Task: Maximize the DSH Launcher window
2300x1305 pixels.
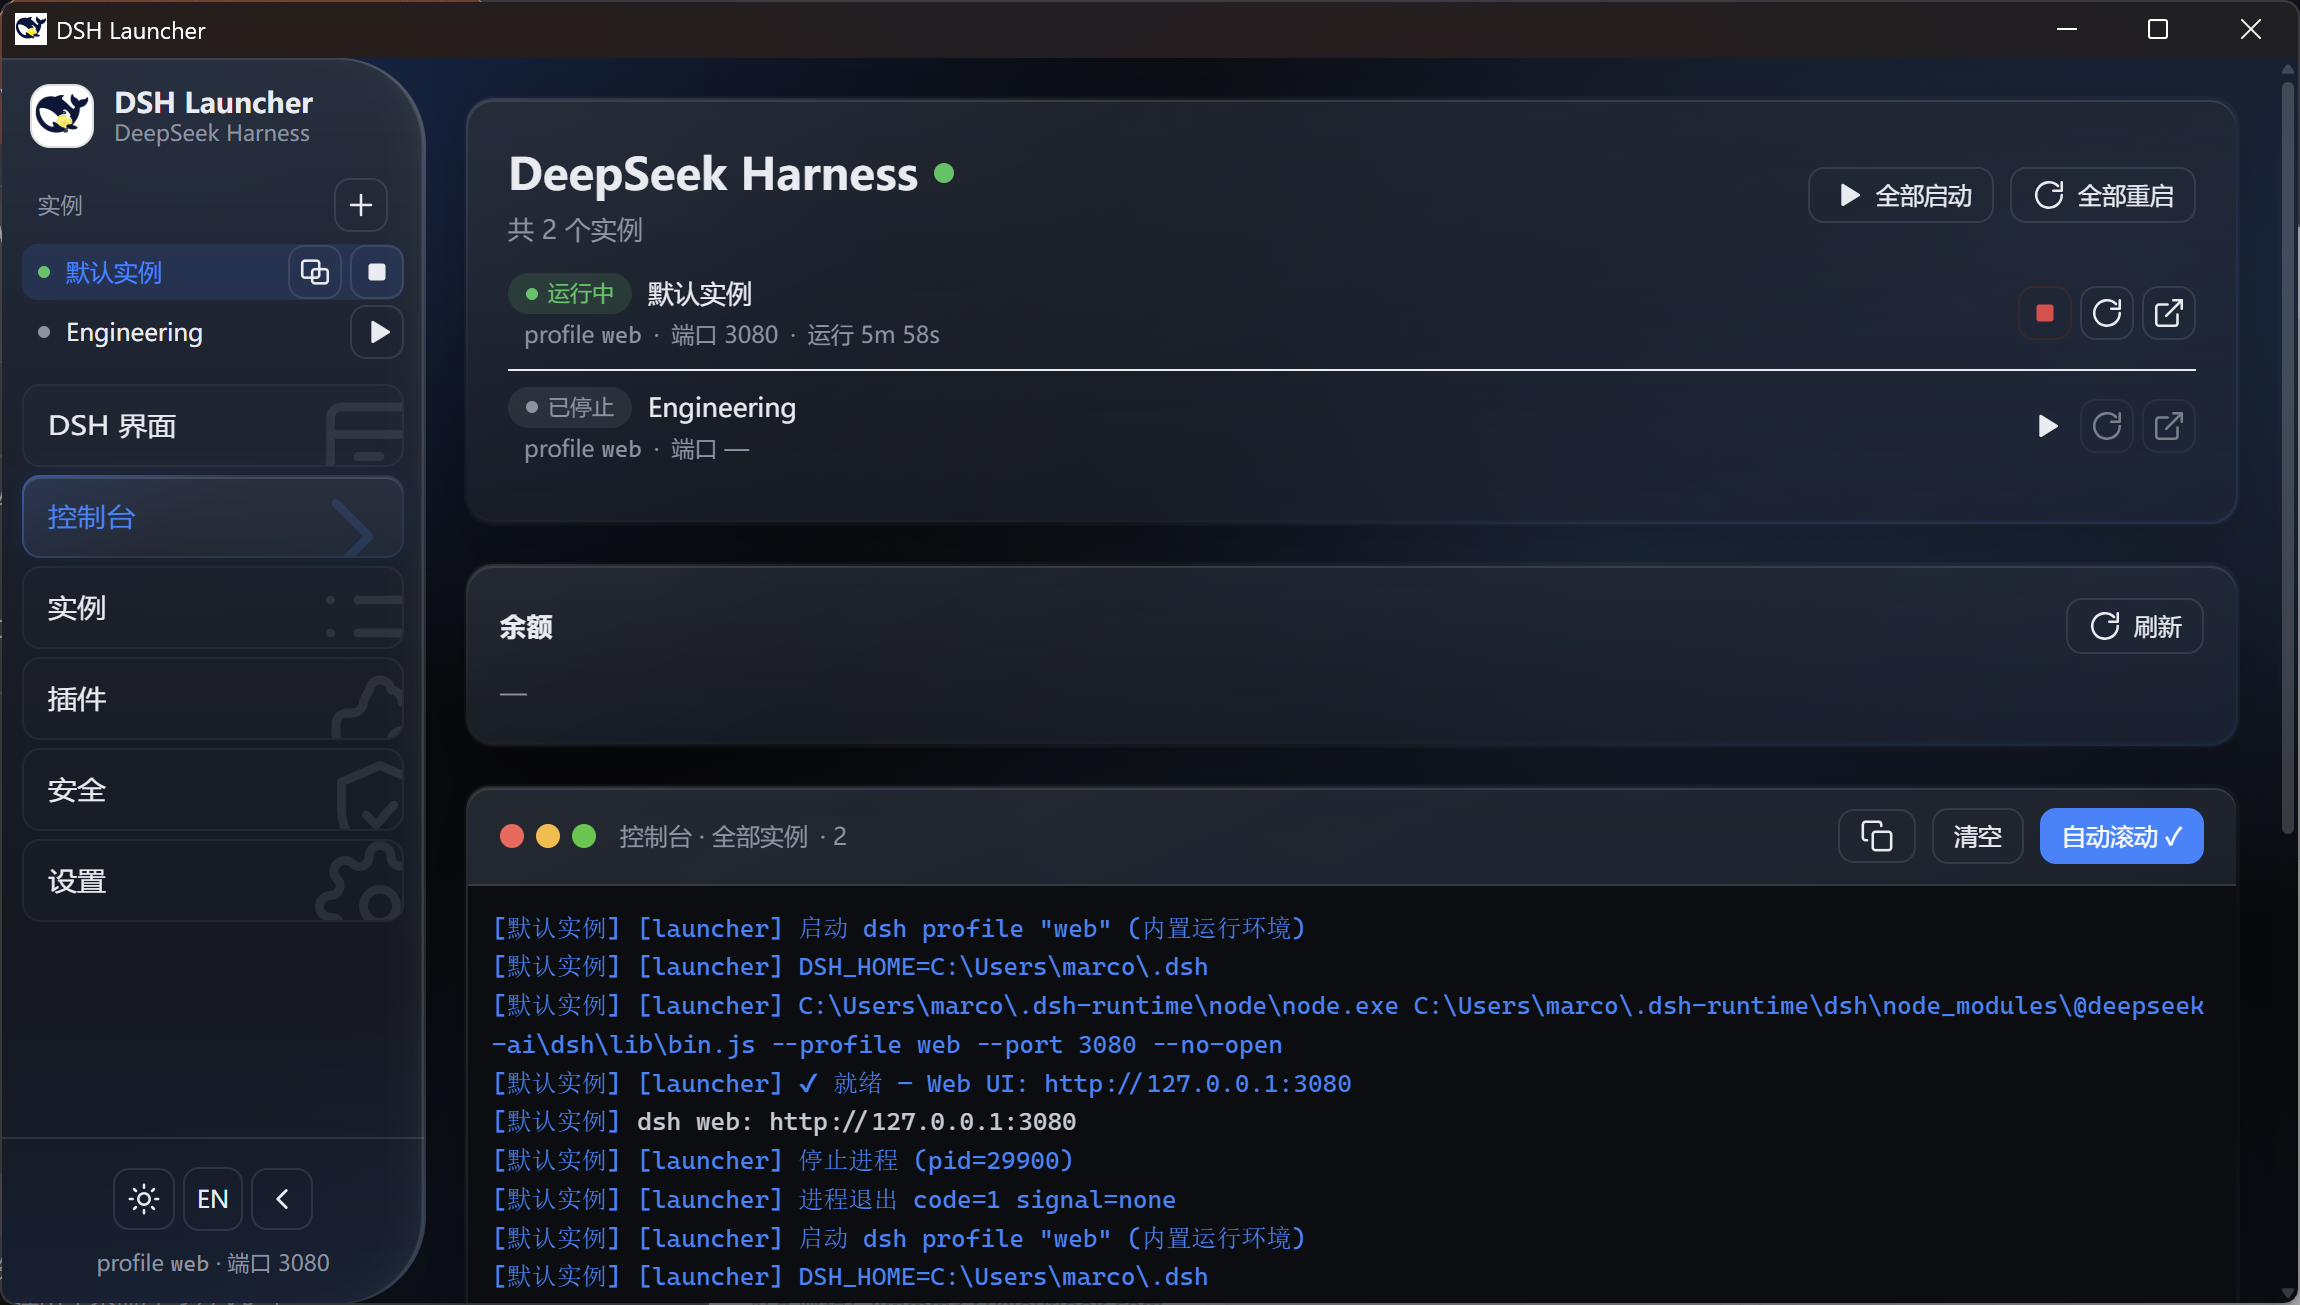Action: click(2158, 29)
